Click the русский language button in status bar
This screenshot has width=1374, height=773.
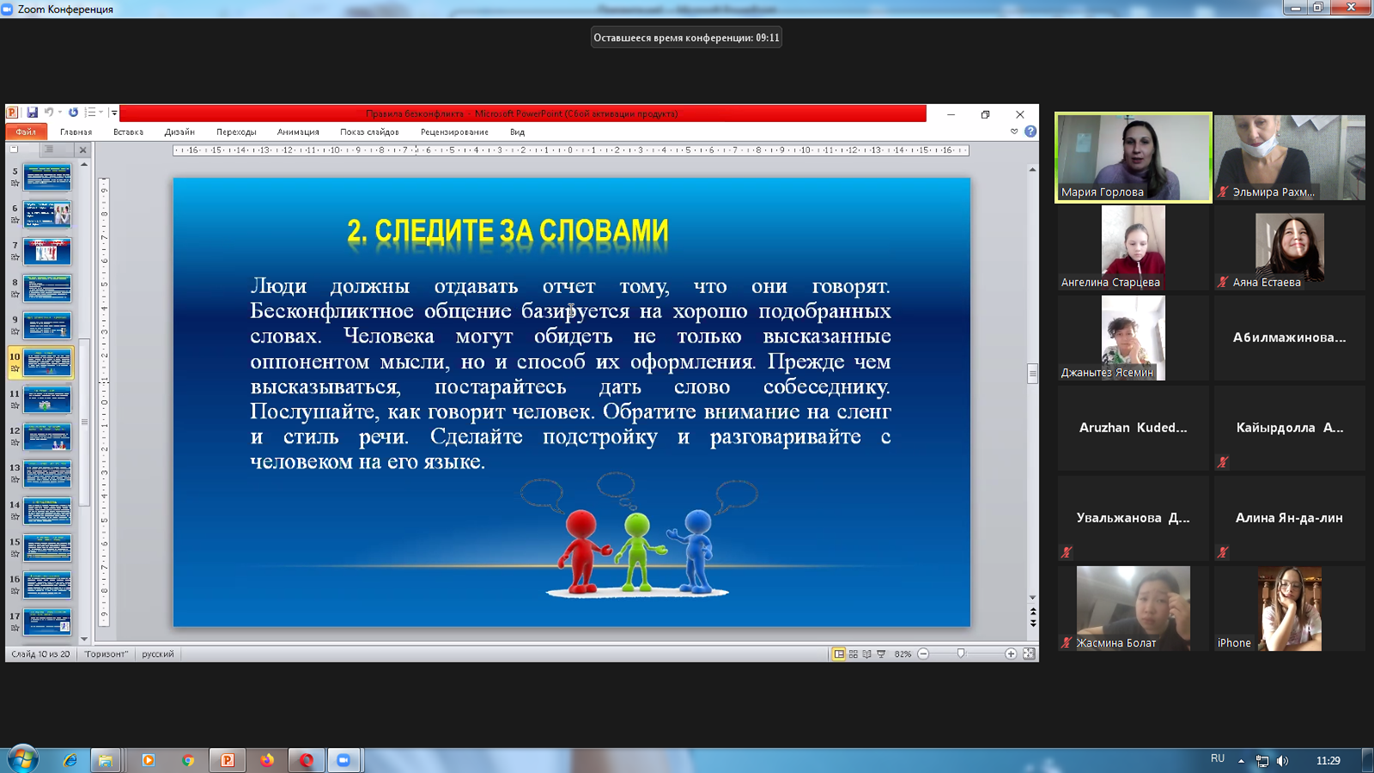(158, 654)
